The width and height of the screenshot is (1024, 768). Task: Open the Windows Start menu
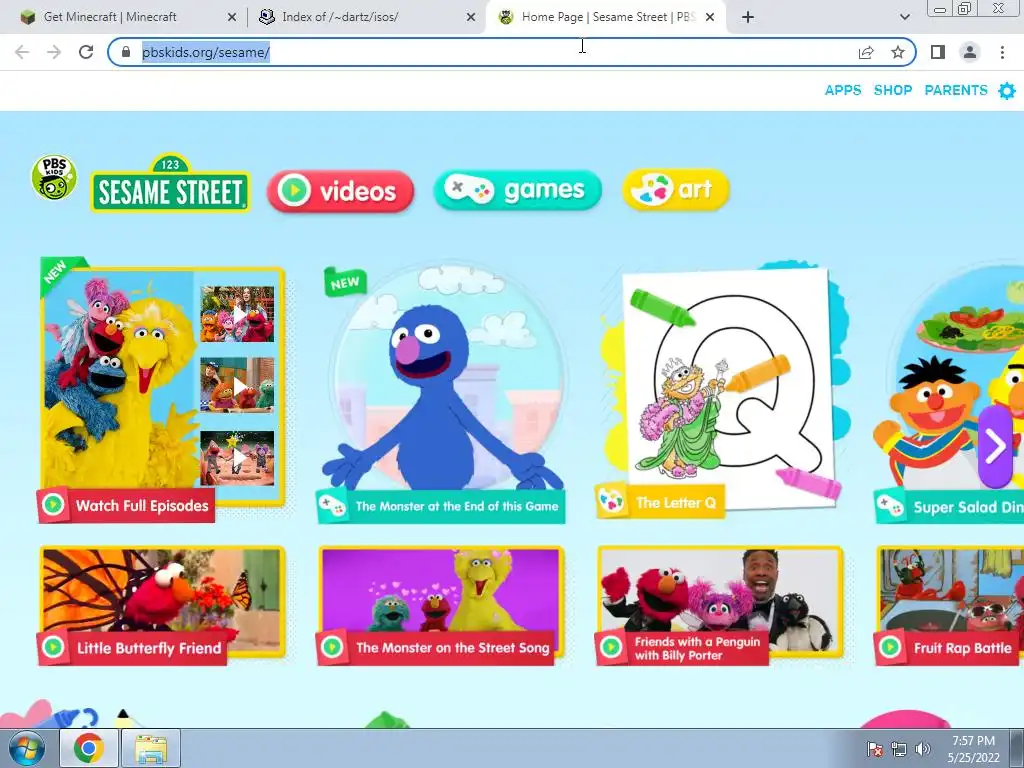pos(27,748)
